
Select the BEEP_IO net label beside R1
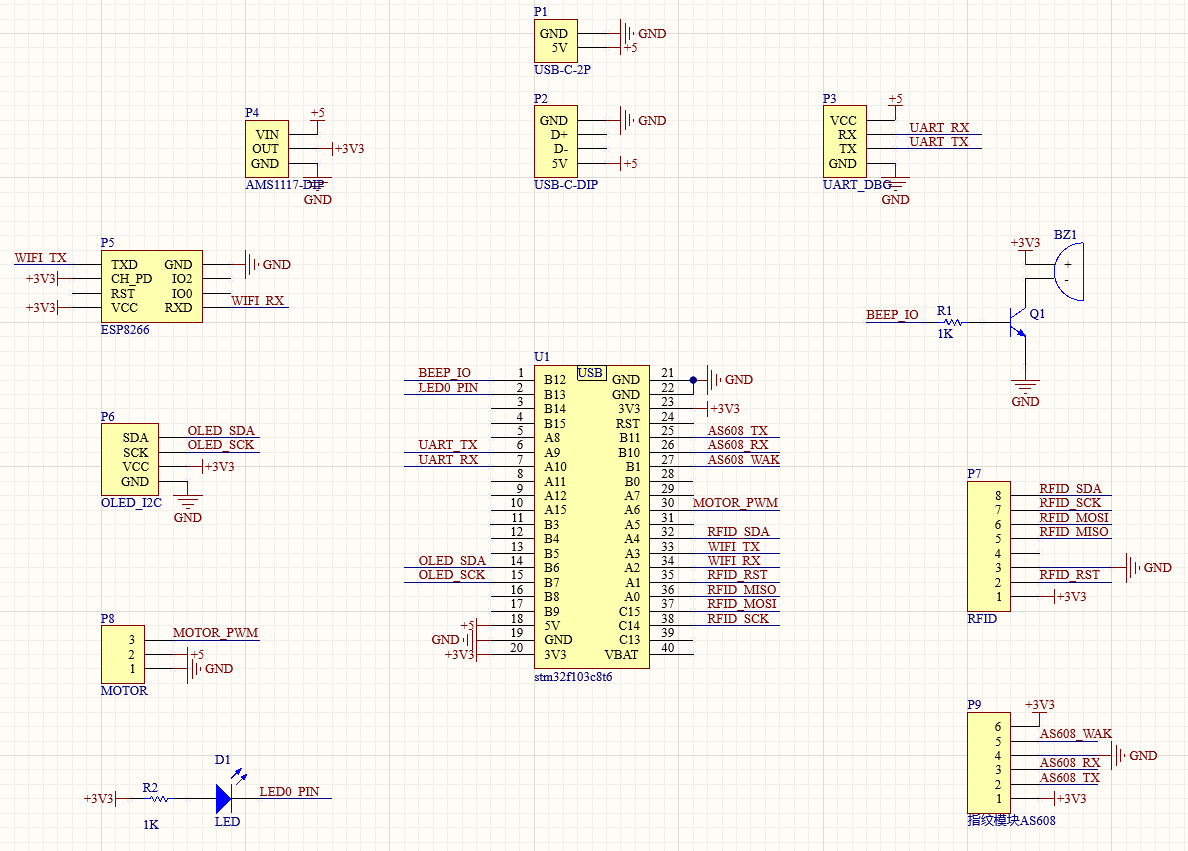pos(892,314)
